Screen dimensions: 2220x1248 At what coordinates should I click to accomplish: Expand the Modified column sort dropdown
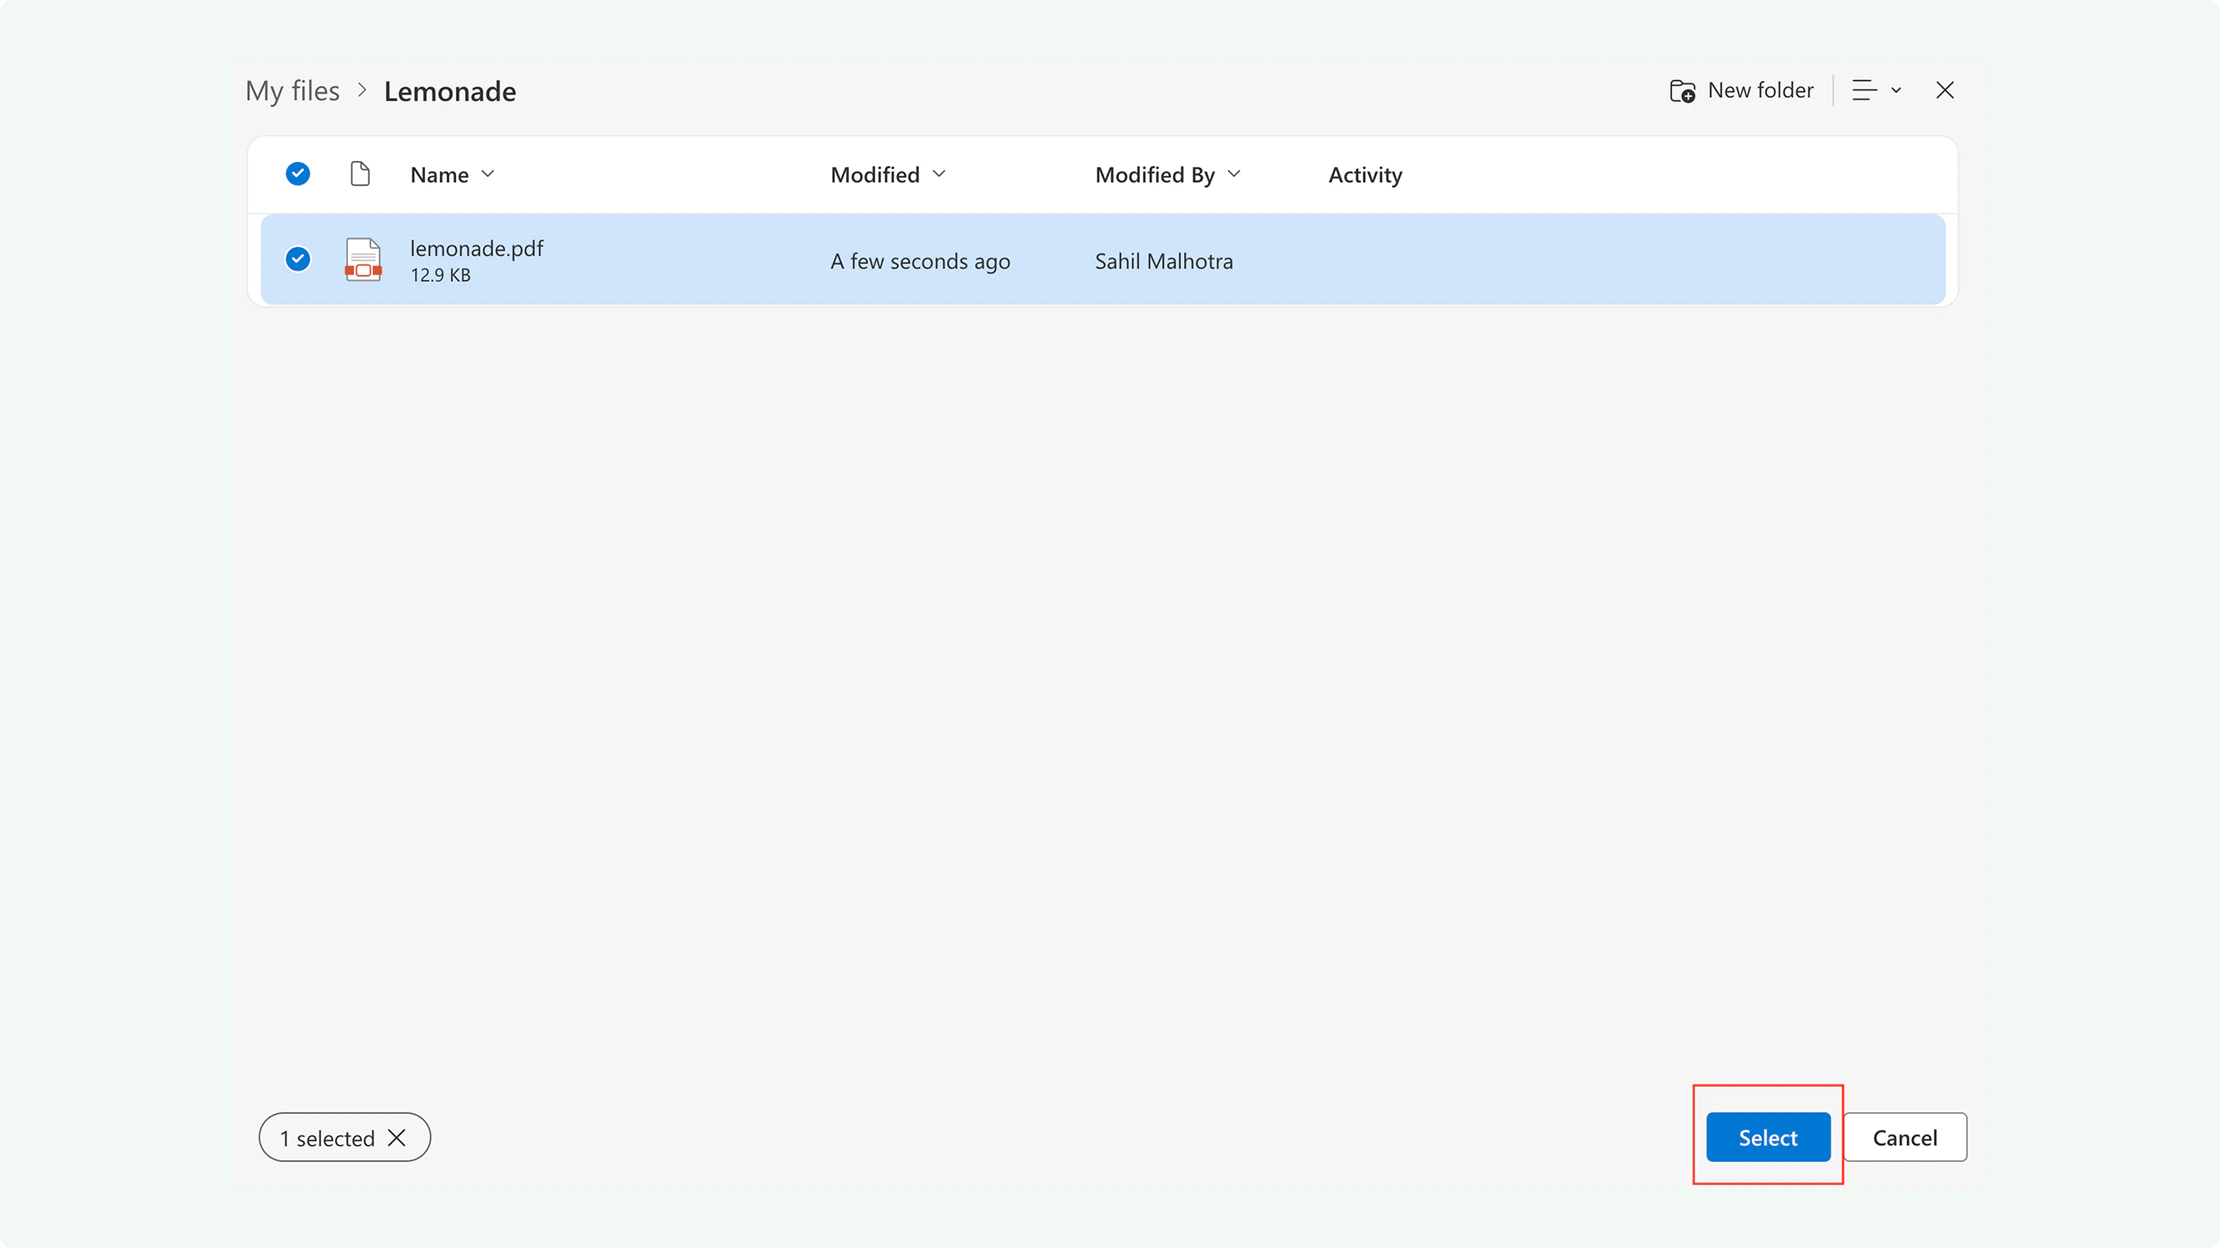[x=939, y=174]
